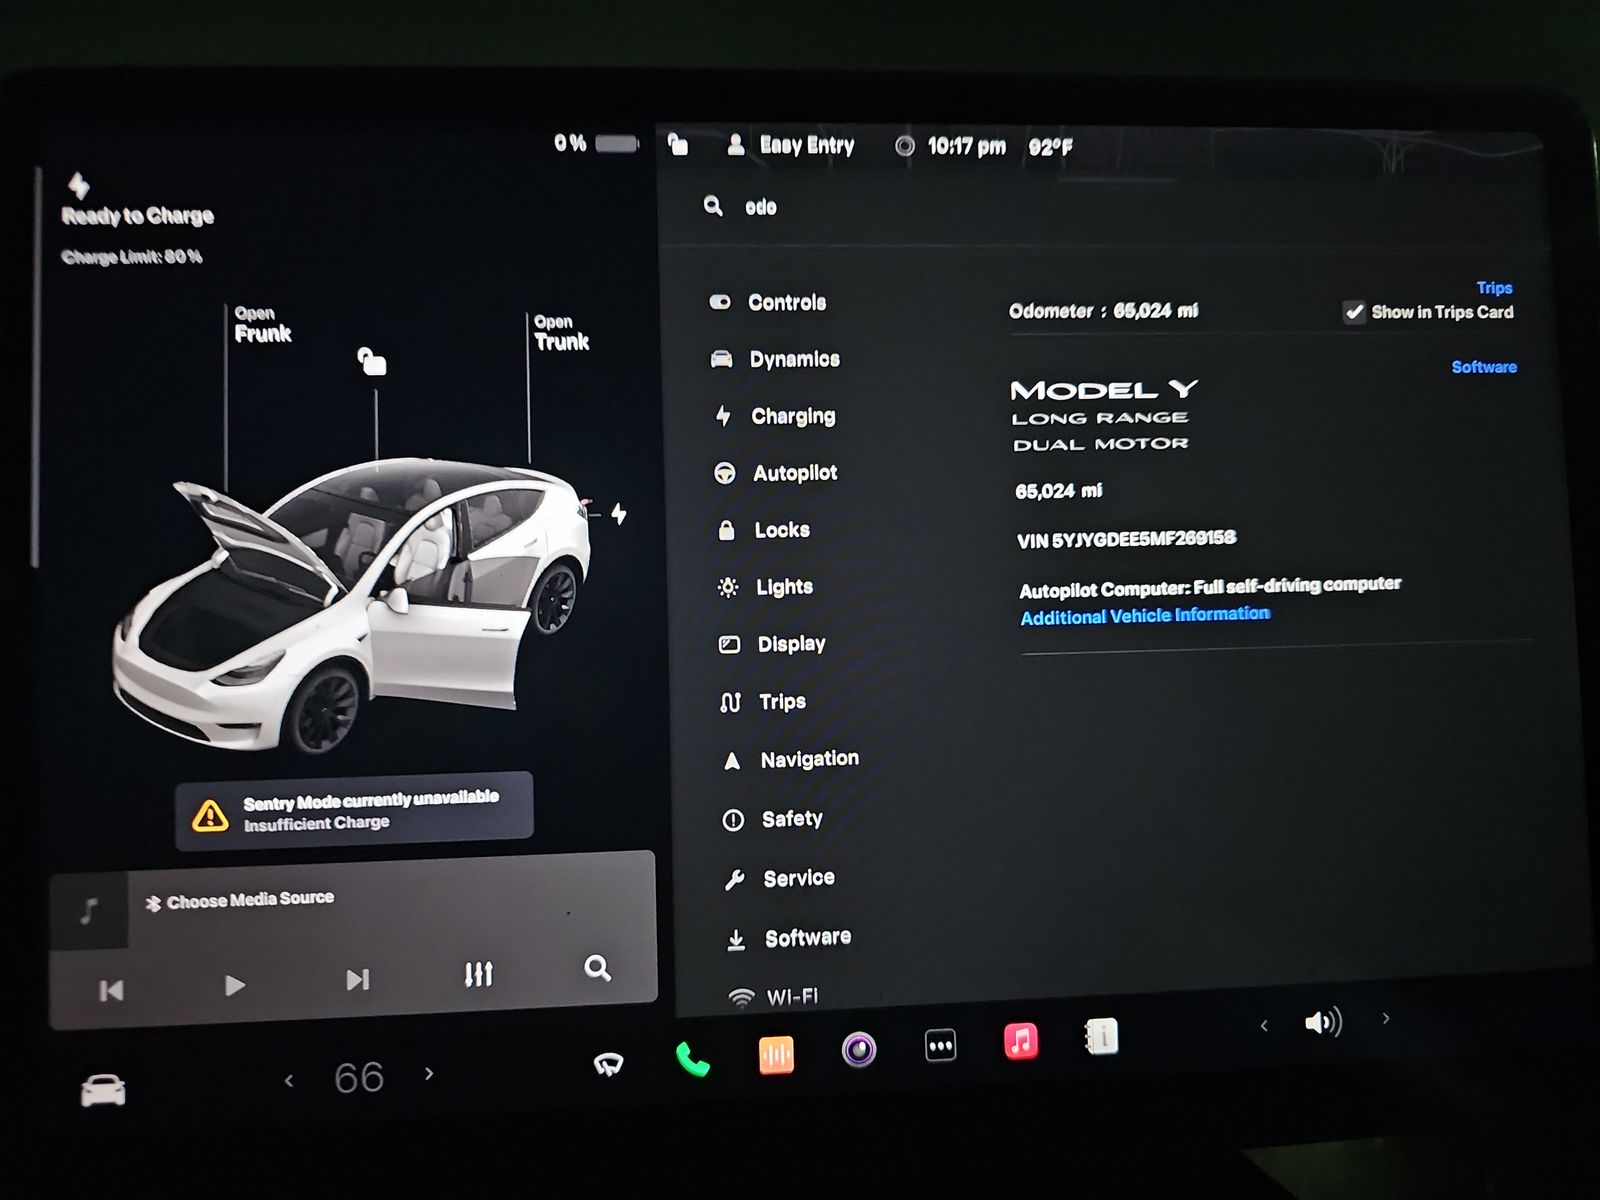Follow the blue Software link
This screenshot has width=1600, height=1200.
pyautogui.click(x=1484, y=367)
